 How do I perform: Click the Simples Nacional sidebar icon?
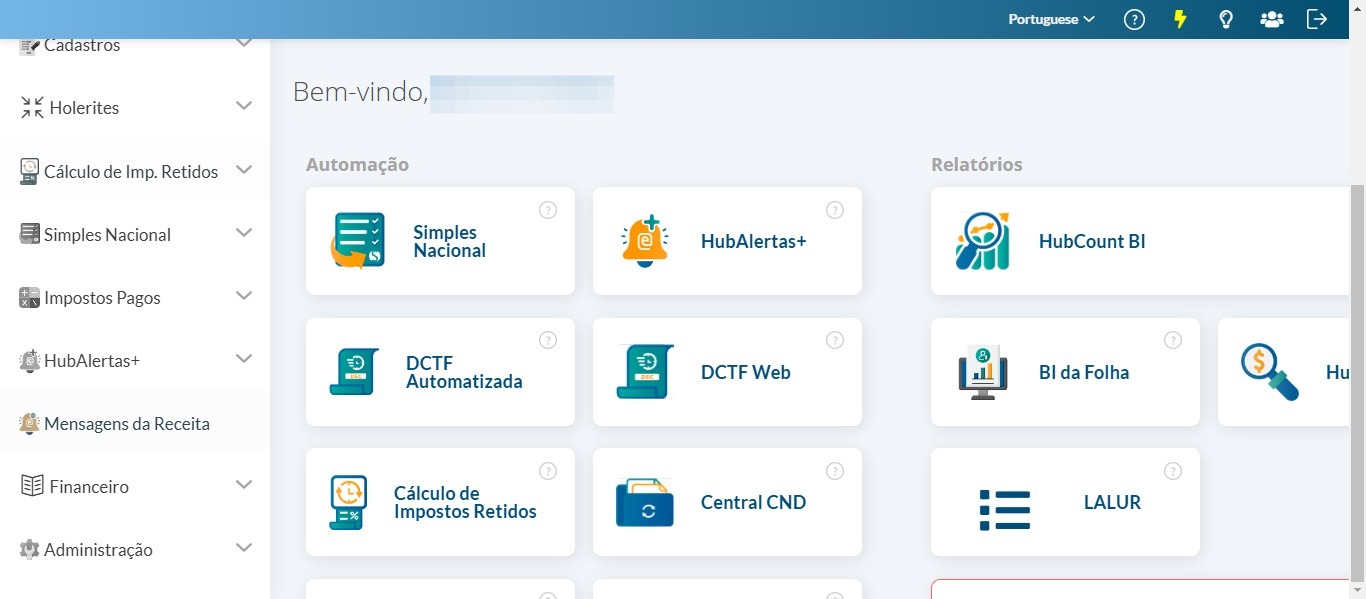29,234
